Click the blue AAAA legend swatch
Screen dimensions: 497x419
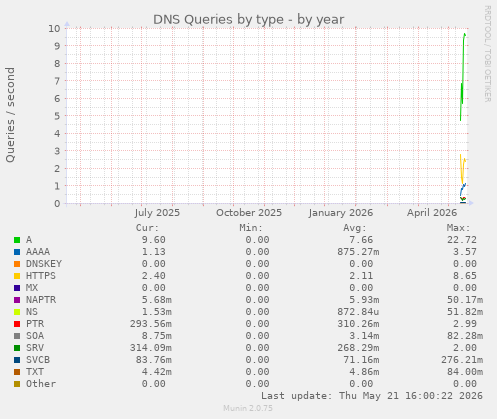(x=17, y=252)
